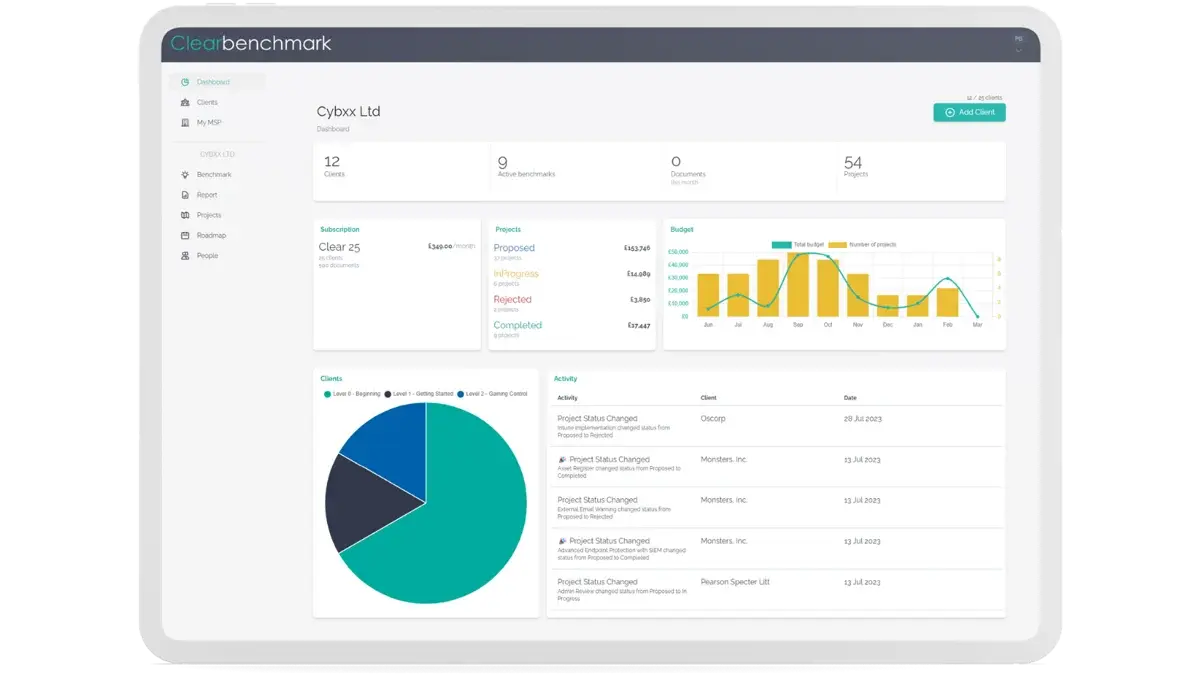The image size is (1200, 676).
Task: Click the £14,989 in-progress amount
Action: [x=639, y=274]
